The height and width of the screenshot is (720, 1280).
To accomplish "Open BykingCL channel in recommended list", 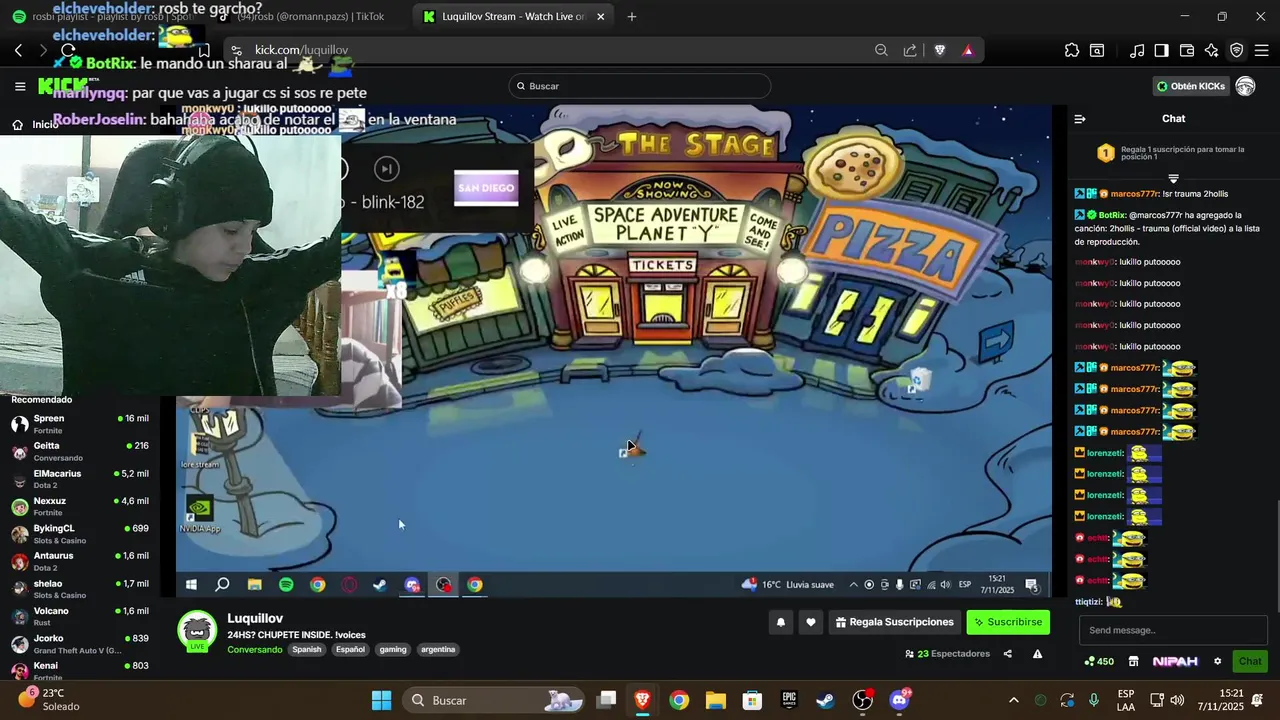I will (80, 534).
